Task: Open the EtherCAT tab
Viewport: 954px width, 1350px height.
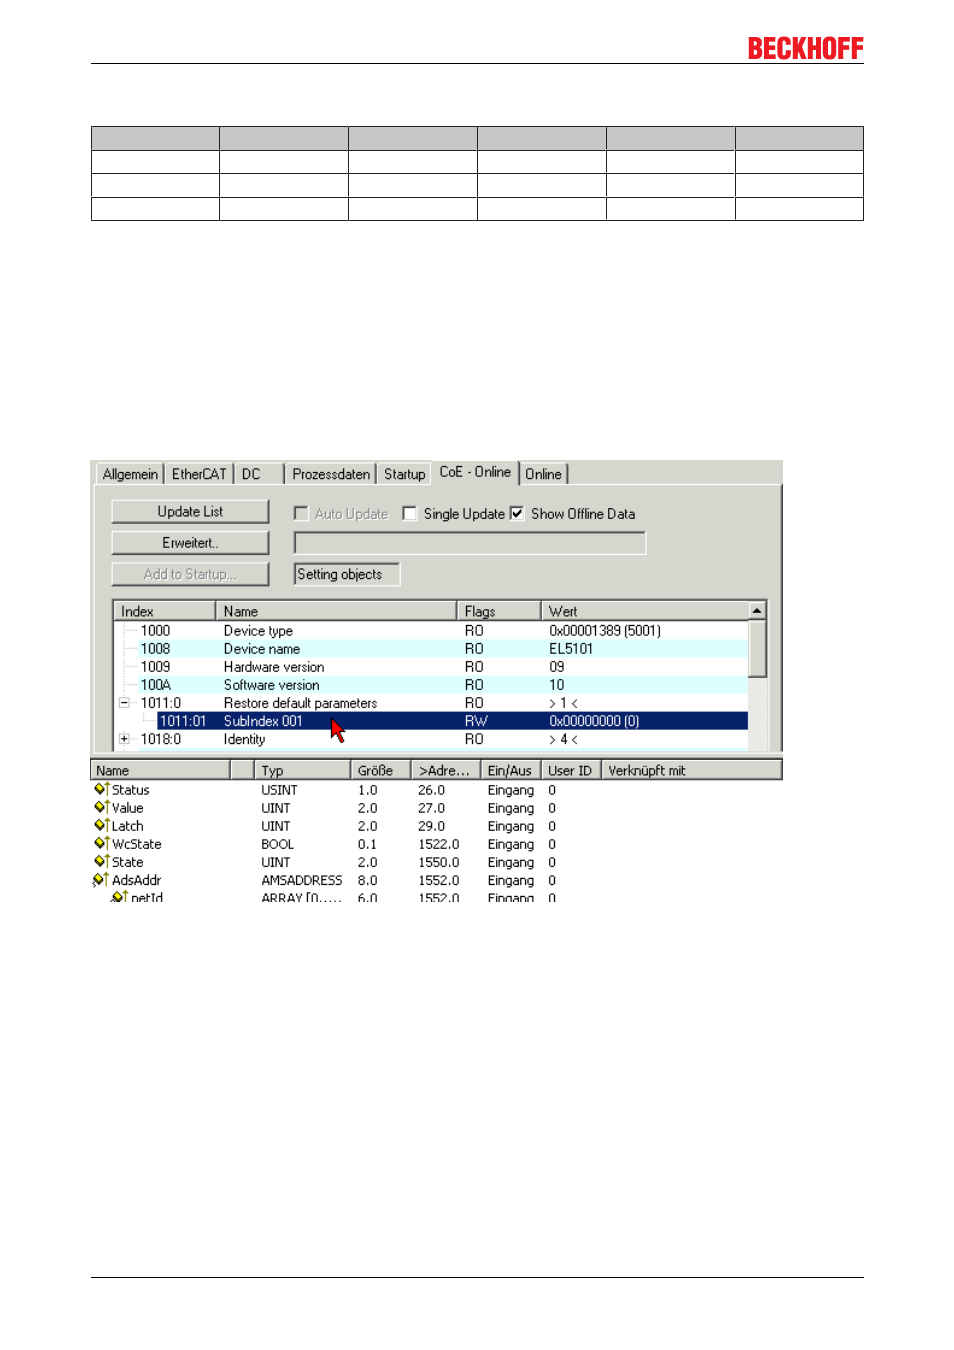Action: pyautogui.click(x=199, y=474)
